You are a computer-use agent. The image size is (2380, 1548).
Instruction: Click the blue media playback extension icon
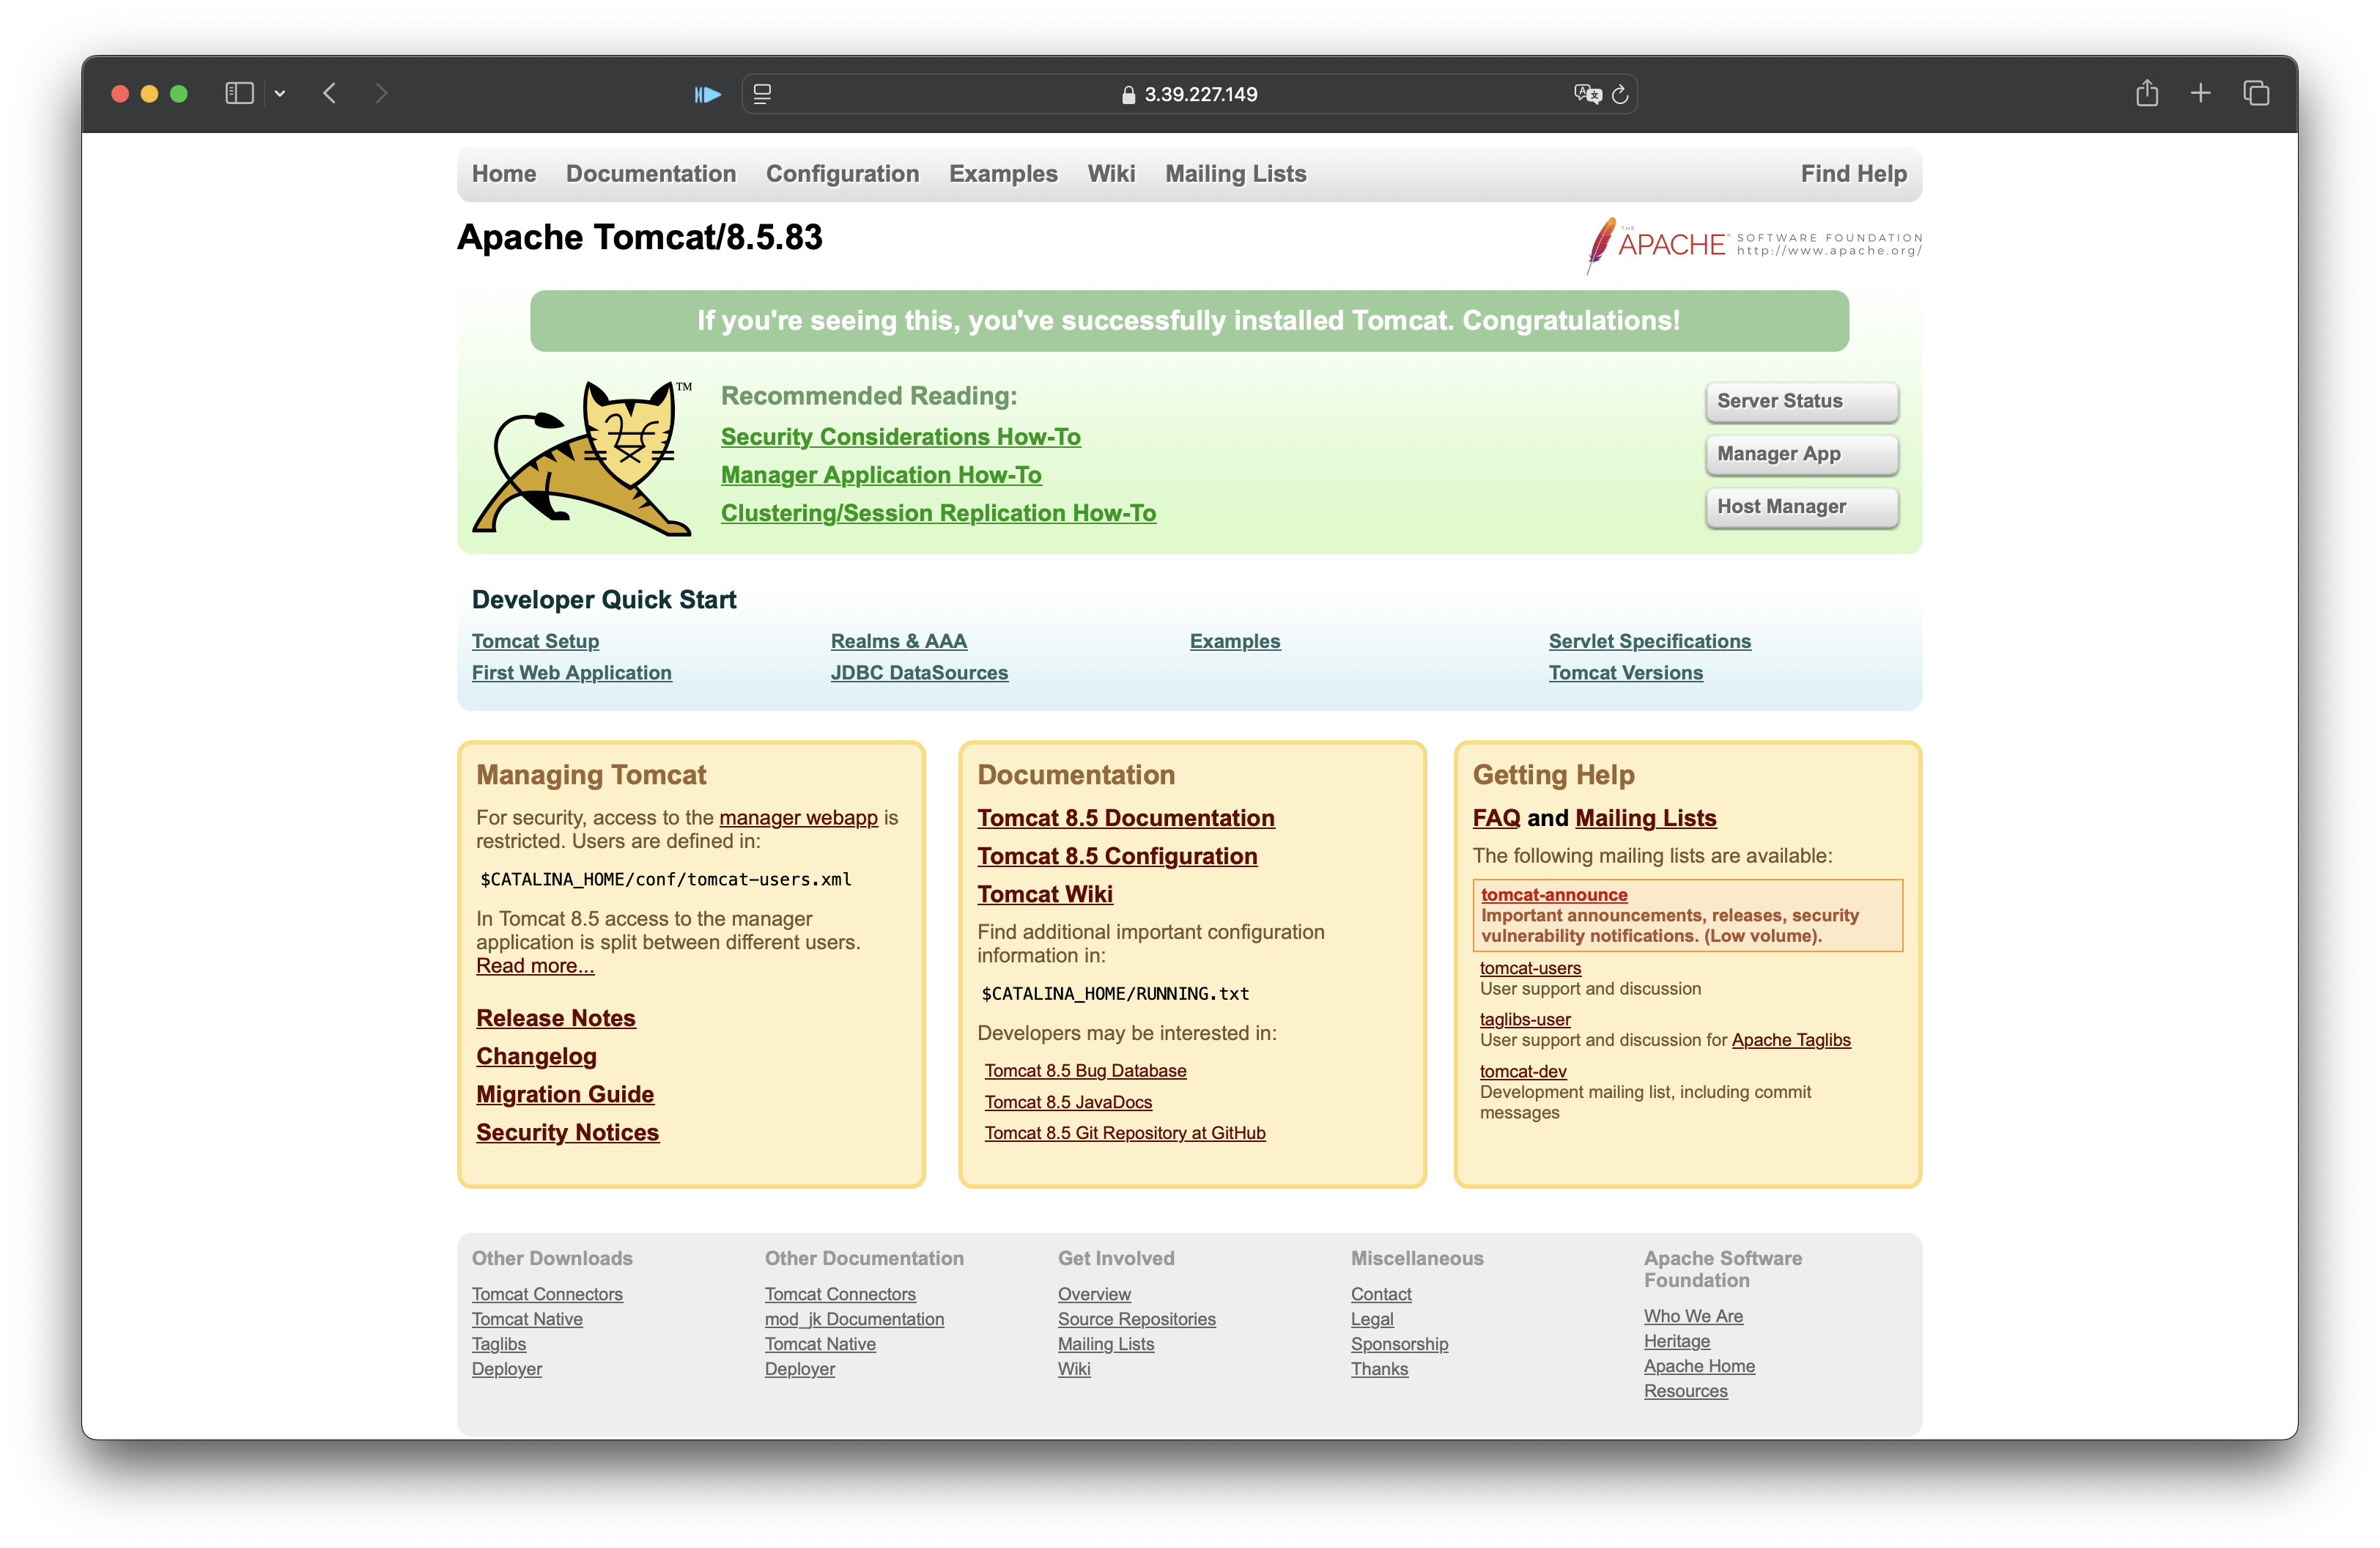click(x=708, y=94)
